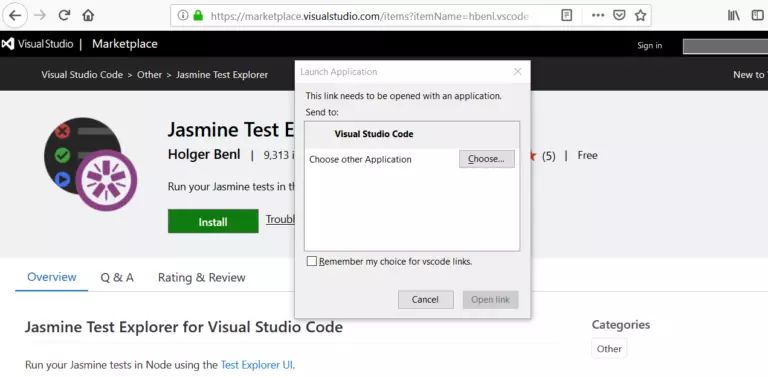Image resolution: width=768 pixels, height=377 pixels.
Task: Go back with the browser back arrow
Action: [x=15, y=15]
